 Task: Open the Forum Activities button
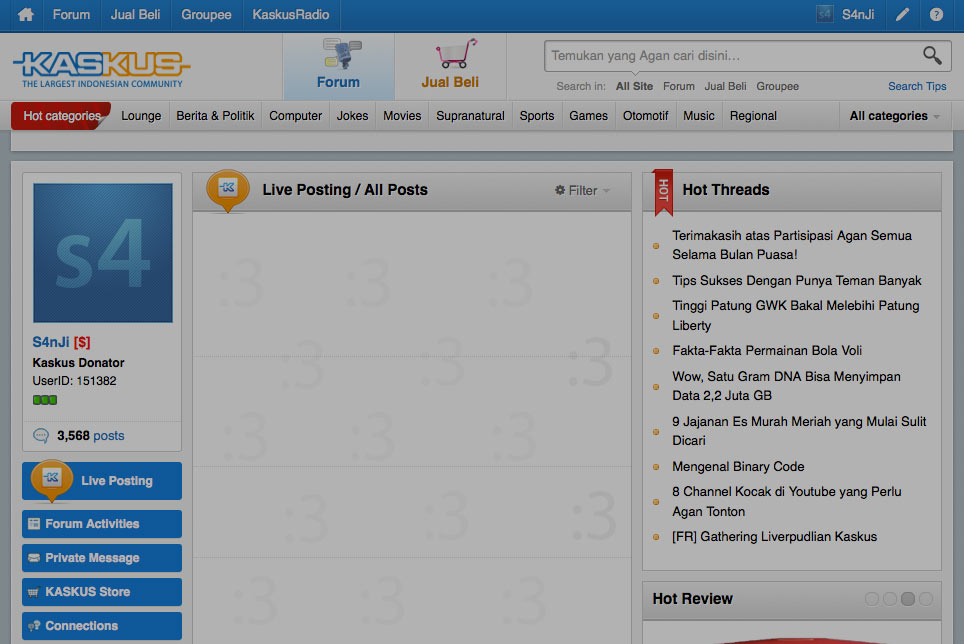(x=102, y=524)
